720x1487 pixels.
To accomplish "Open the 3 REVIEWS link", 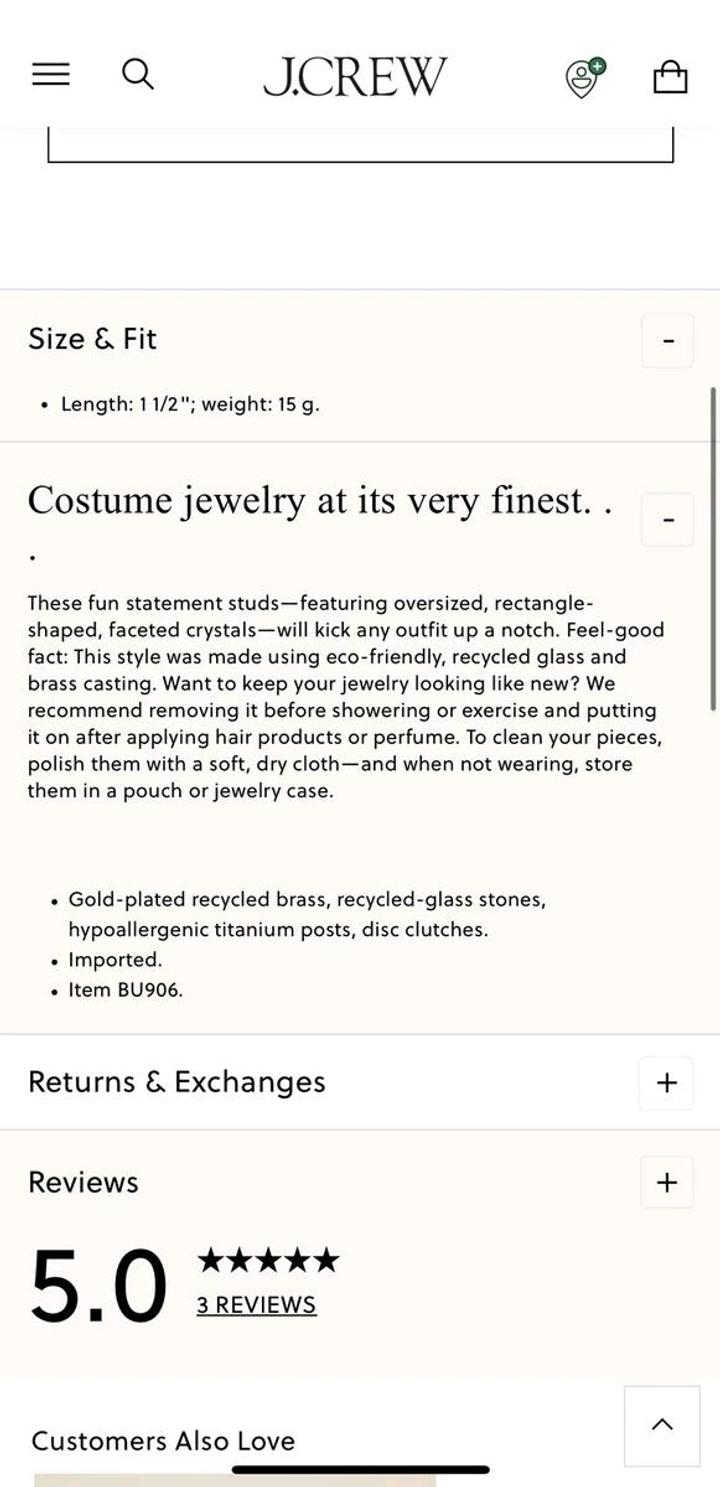I will [x=256, y=1305].
